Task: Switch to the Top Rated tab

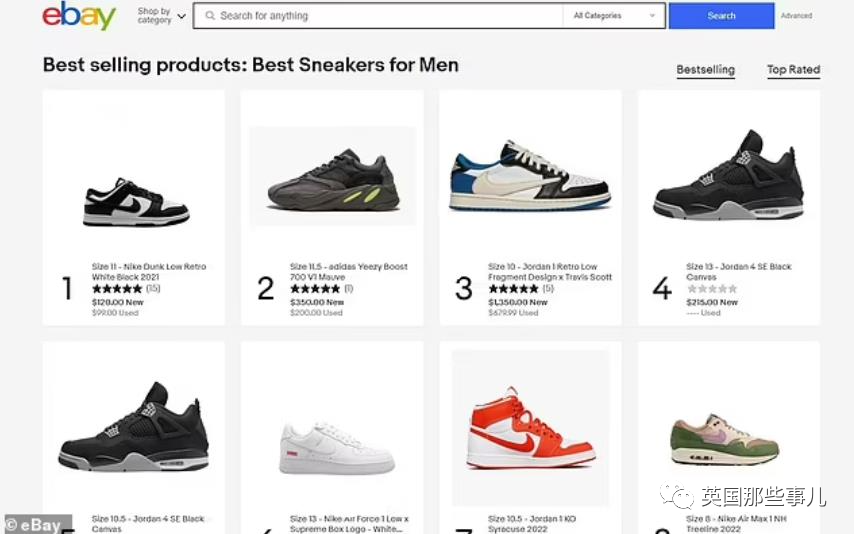Action: coord(793,70)
